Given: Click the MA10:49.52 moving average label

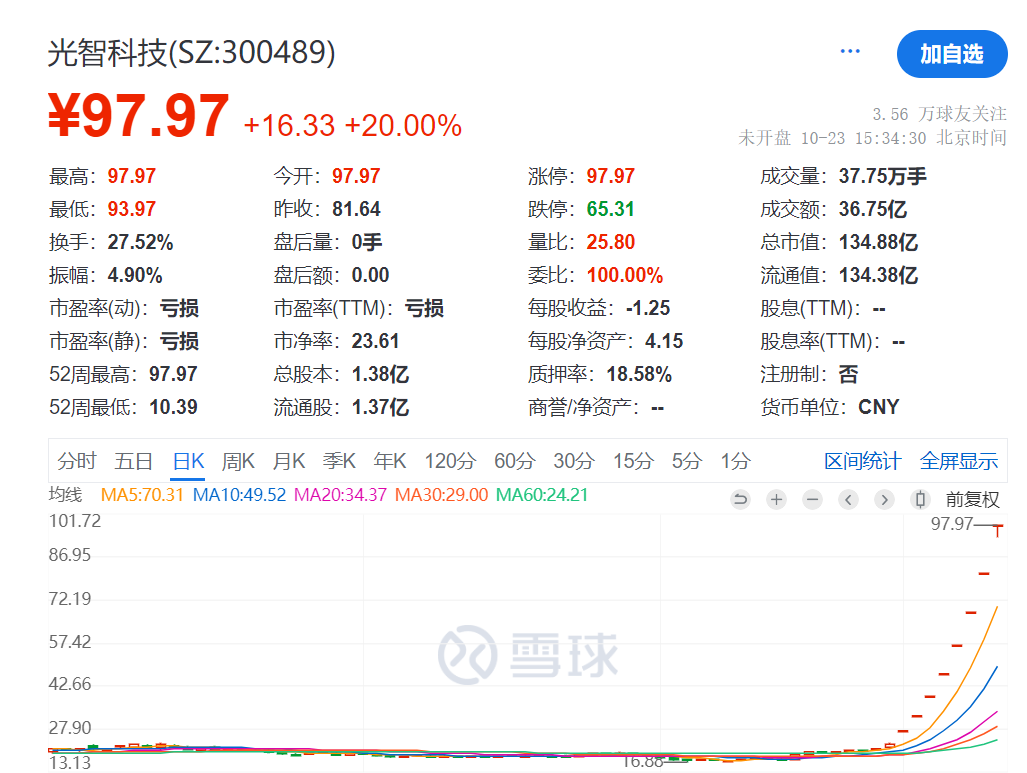Looking at the screenshot, I should coord(239,495).
